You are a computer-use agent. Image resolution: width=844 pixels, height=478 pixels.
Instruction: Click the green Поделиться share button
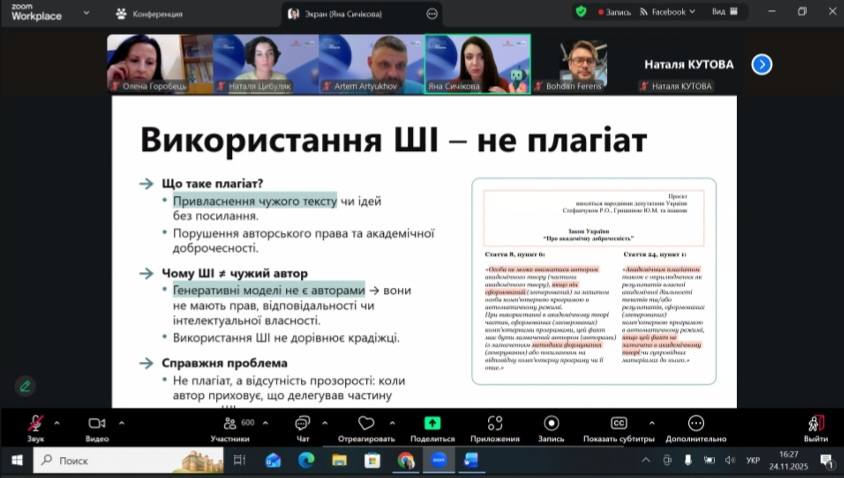(x=432, y=423)
